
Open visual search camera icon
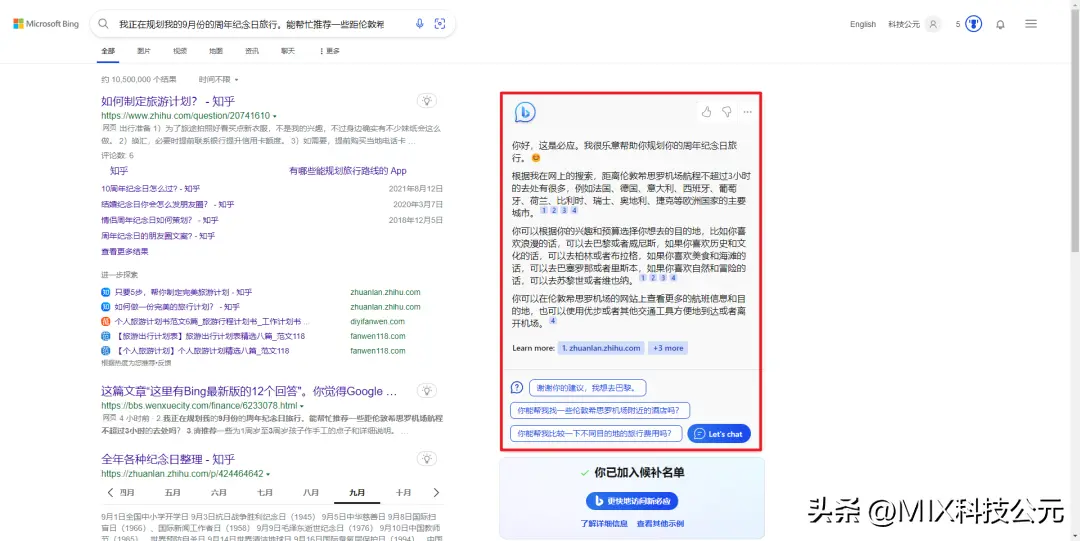click(440, 24)
